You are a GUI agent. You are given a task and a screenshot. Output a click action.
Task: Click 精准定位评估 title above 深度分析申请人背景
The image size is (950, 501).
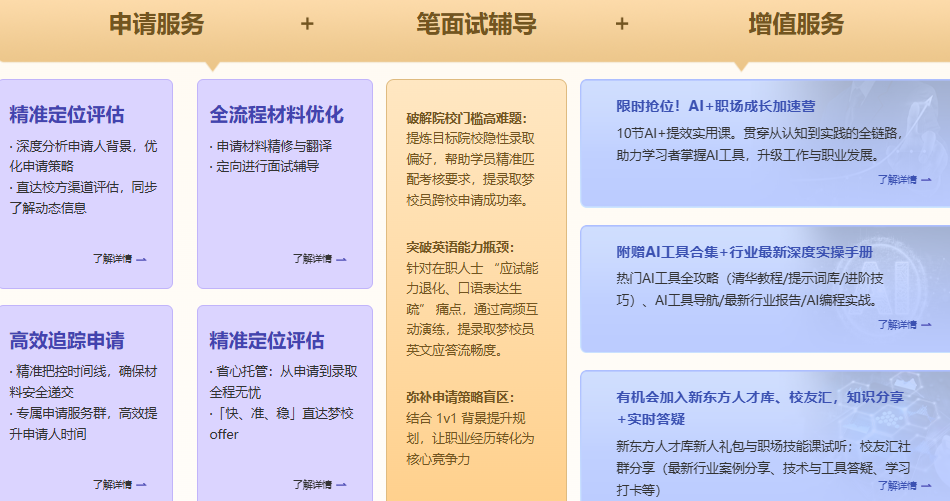coord(67,114)
